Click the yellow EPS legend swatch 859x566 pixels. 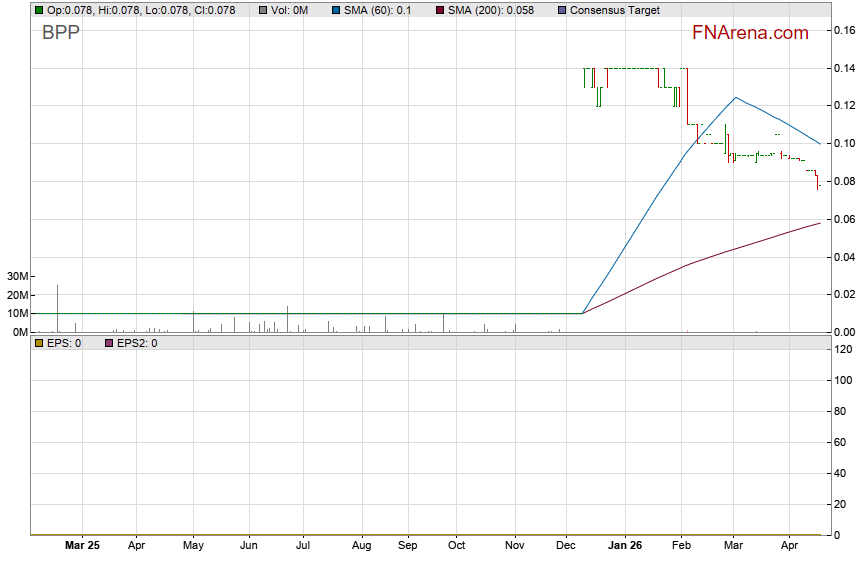point(39,343)
